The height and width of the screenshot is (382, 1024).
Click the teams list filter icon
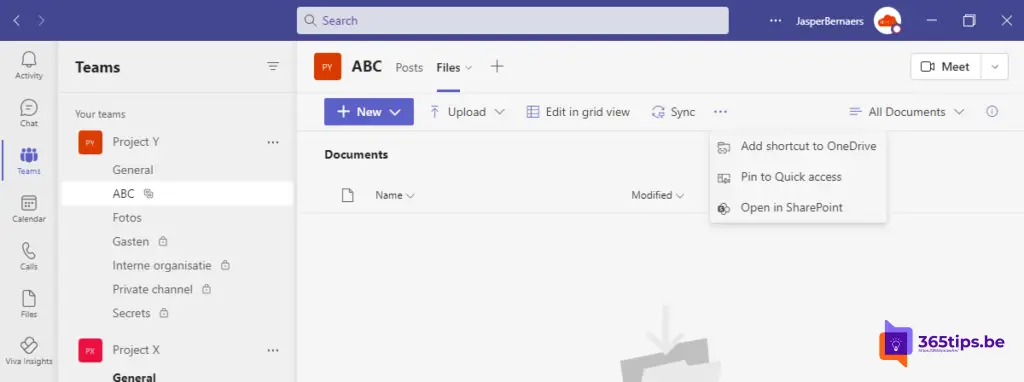(273, 66)
